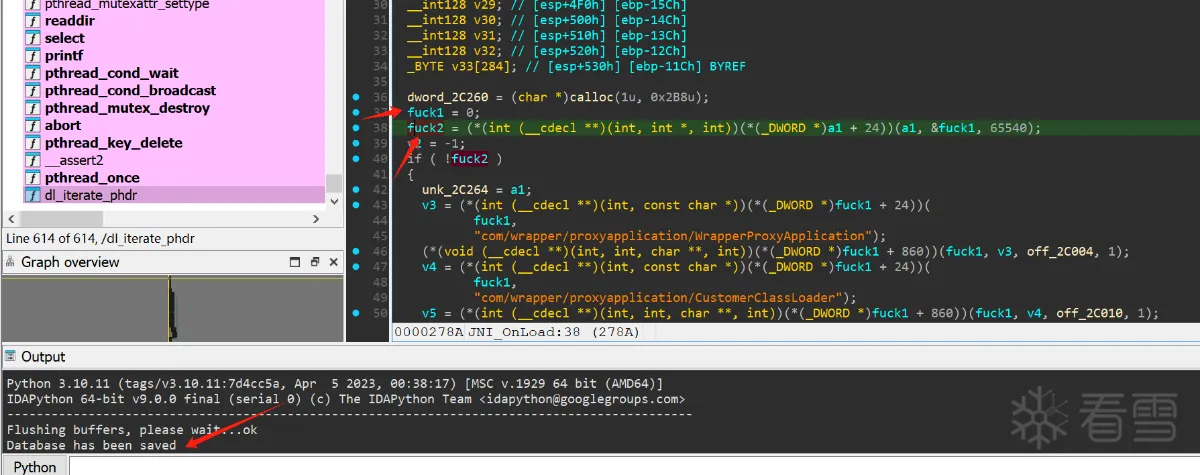Click the function icon beside select

[32, 38]
